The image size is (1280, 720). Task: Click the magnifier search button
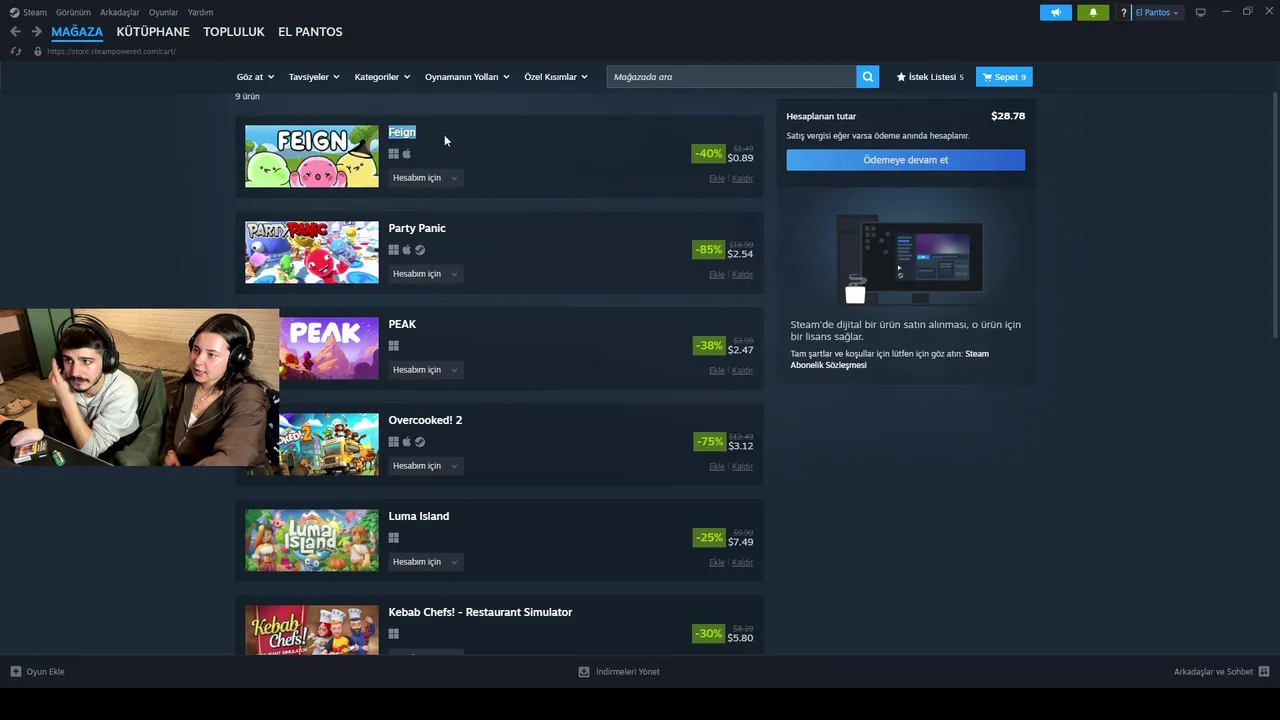pyautogui.click(x=868, y=77)
